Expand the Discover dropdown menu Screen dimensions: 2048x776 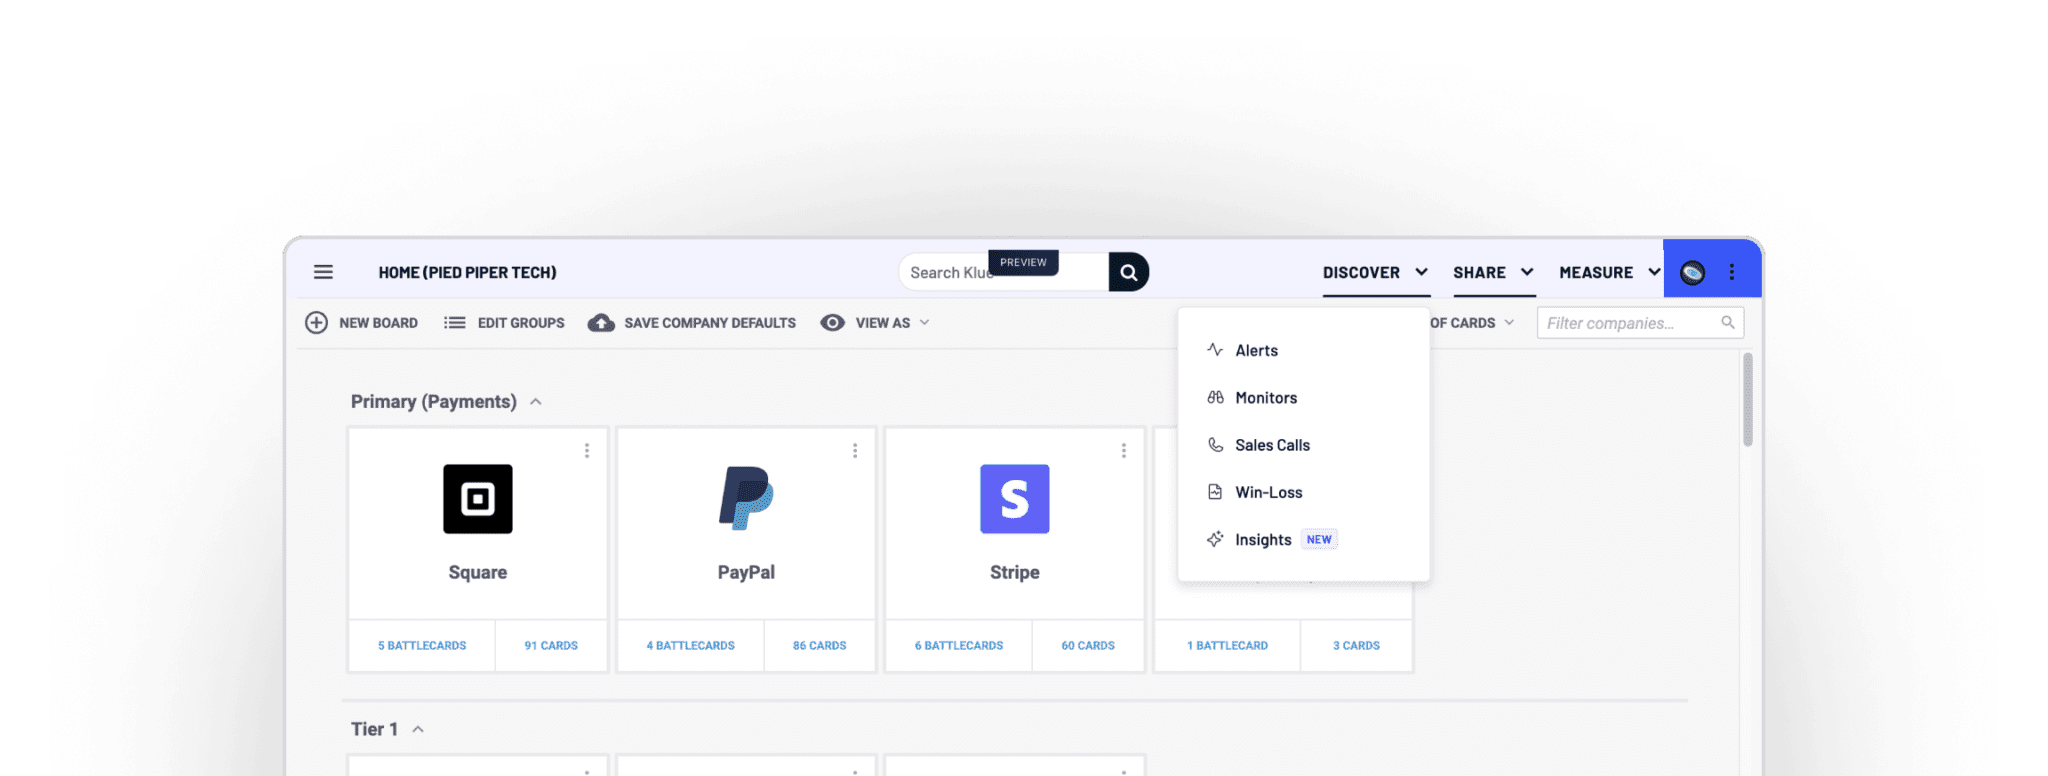pyautogui.click(x=1376, y=272)
